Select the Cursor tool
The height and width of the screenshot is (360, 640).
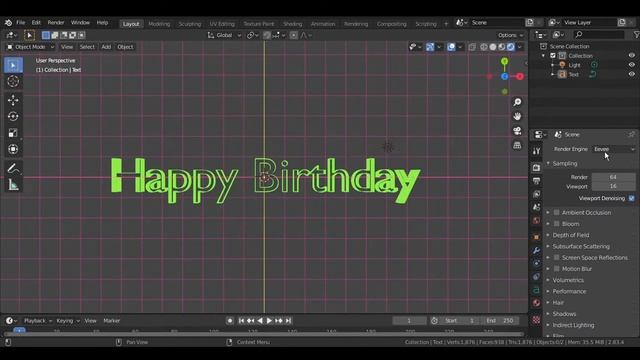[13, 82]
